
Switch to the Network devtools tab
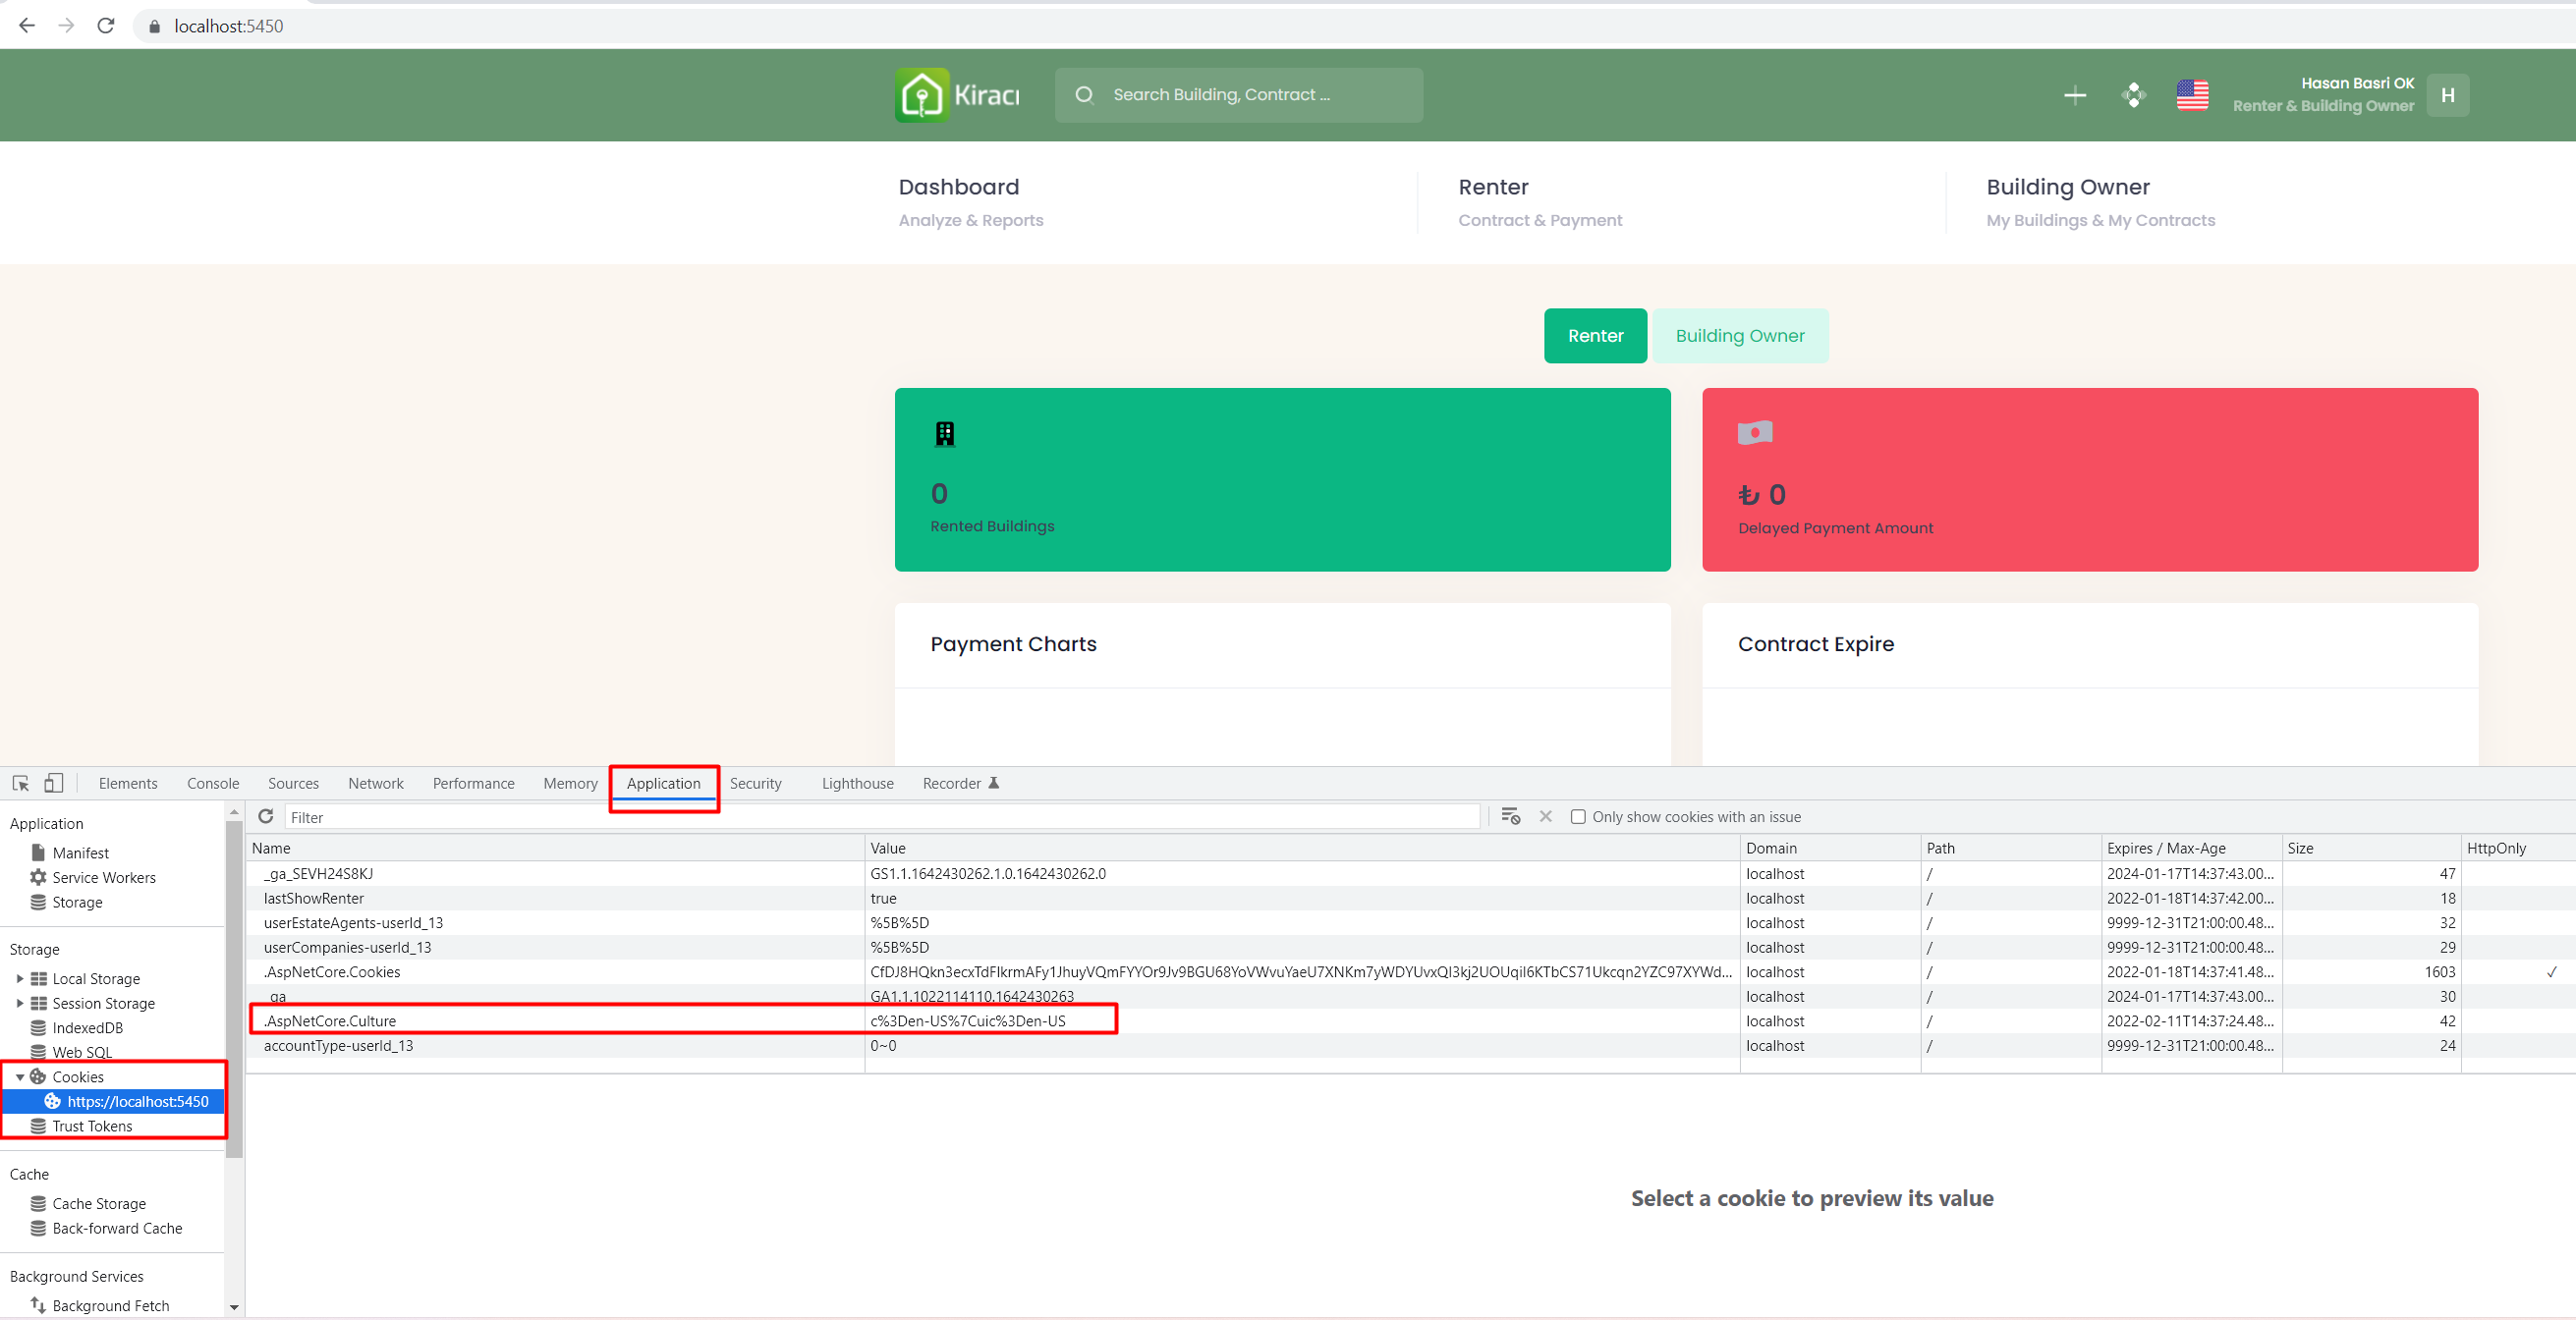coord(375,783)
